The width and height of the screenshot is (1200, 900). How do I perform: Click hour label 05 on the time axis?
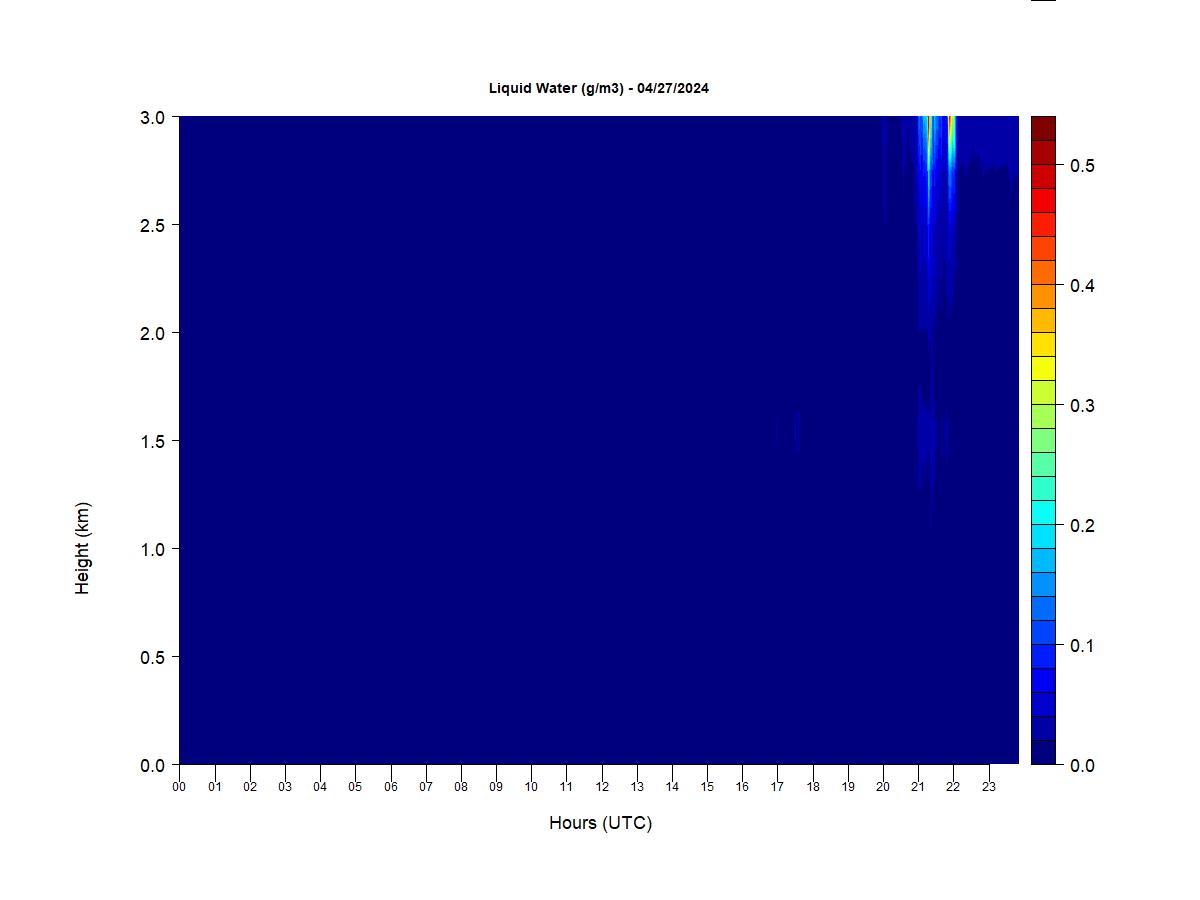pyautogui.click(x=355, y=787)
